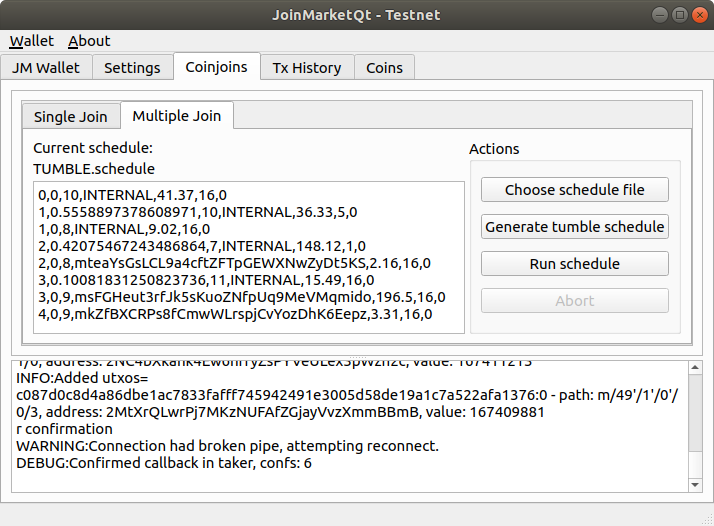Switch to the Settings tab
Screen dimensions: 714x526
pyautogui.click(x=132, y=68)
